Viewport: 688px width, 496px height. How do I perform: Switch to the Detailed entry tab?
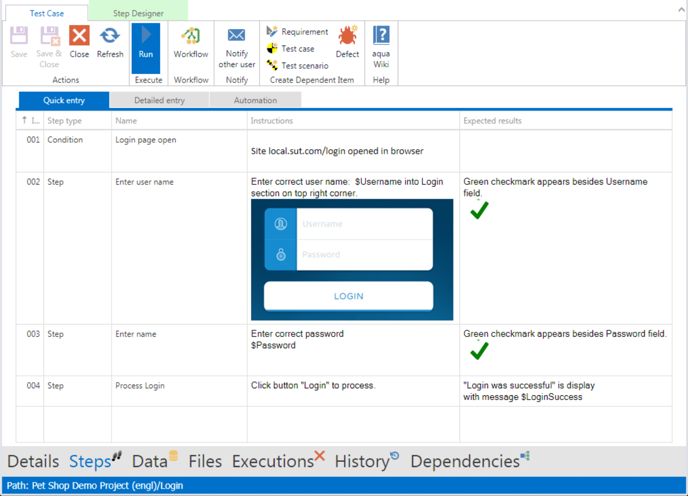coord(159,100)
